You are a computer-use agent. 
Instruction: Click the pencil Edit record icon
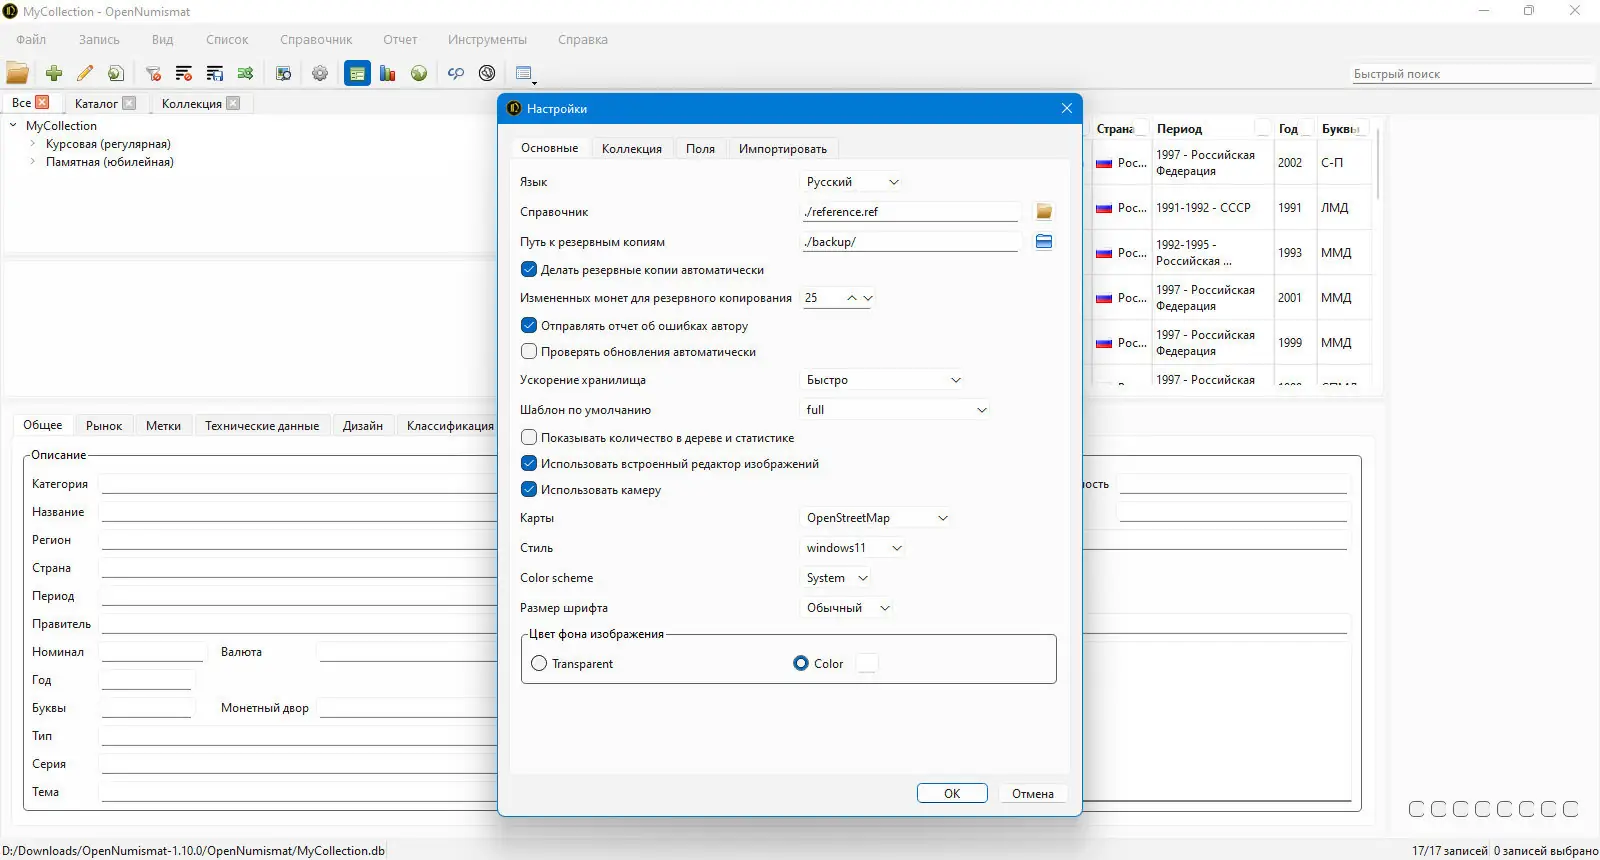(x=85, y=73)
